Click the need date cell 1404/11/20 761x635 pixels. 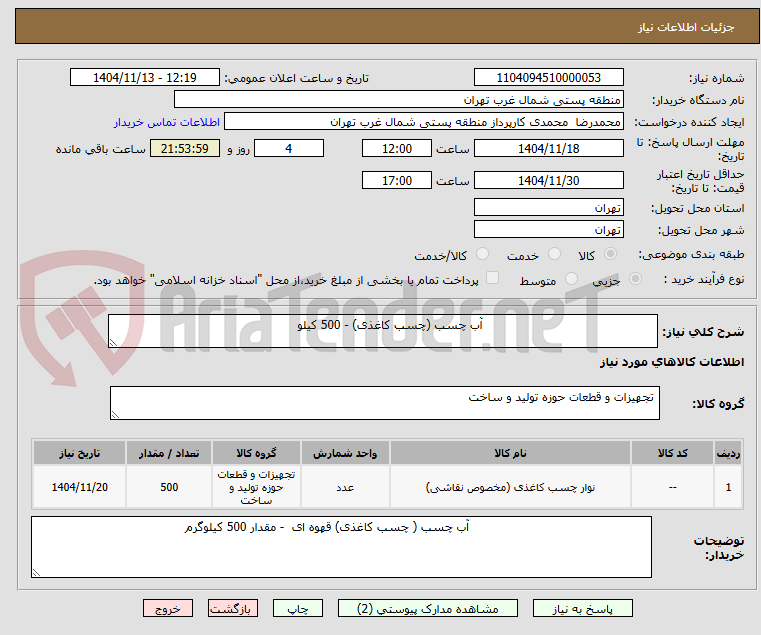coord(80,487)
